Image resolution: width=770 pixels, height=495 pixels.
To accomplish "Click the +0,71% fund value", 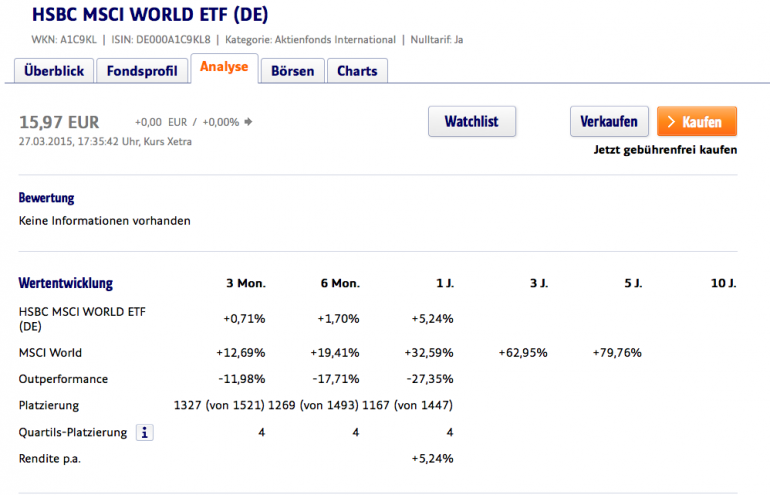I will 244,319.
